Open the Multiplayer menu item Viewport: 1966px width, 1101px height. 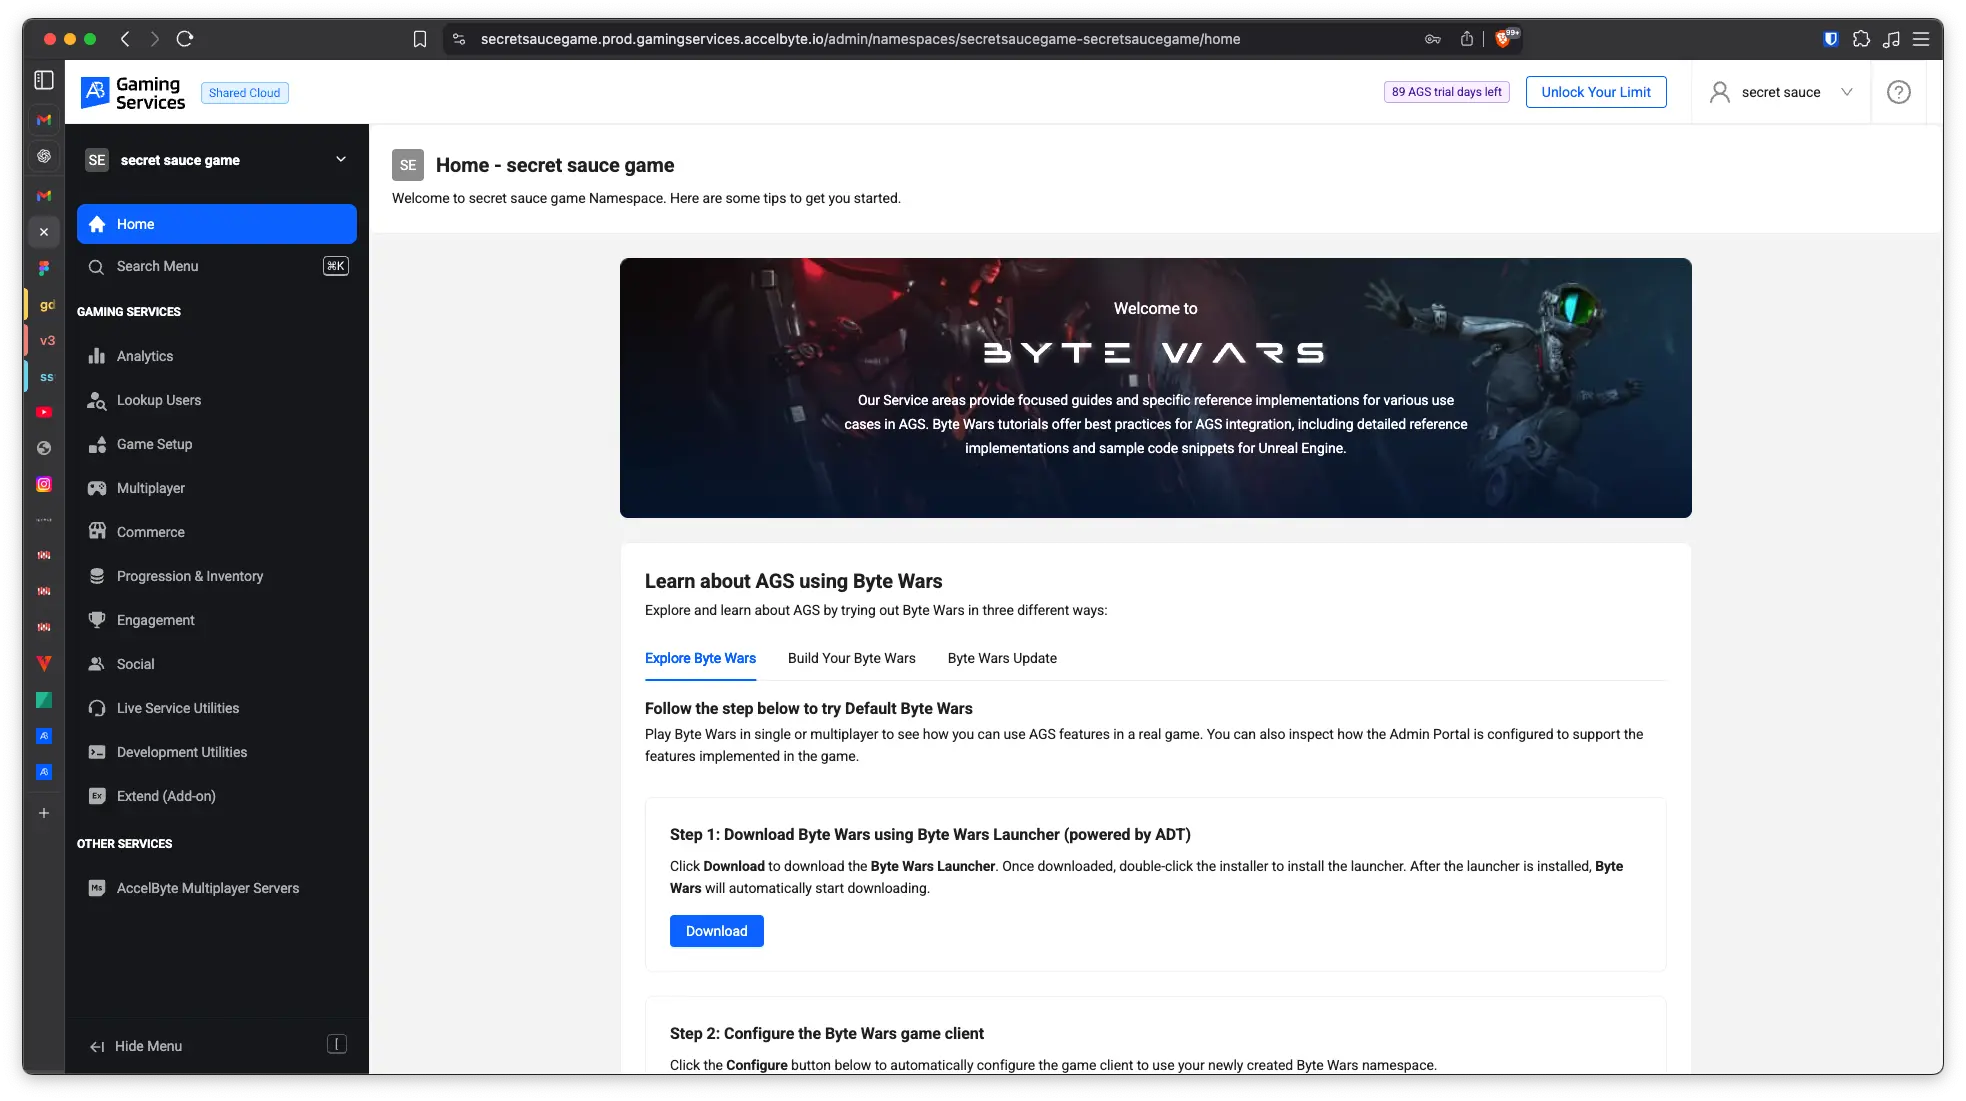tap(217, 488)
